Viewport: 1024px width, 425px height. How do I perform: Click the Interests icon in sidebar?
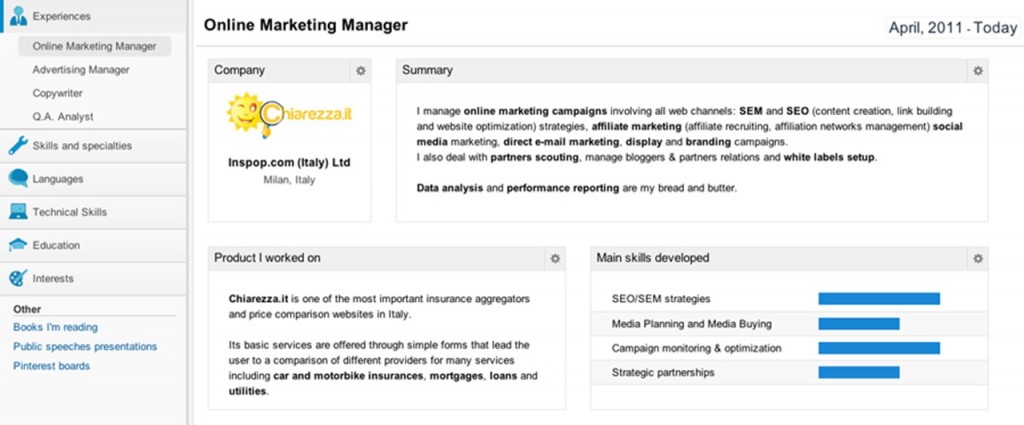(17, 278)
